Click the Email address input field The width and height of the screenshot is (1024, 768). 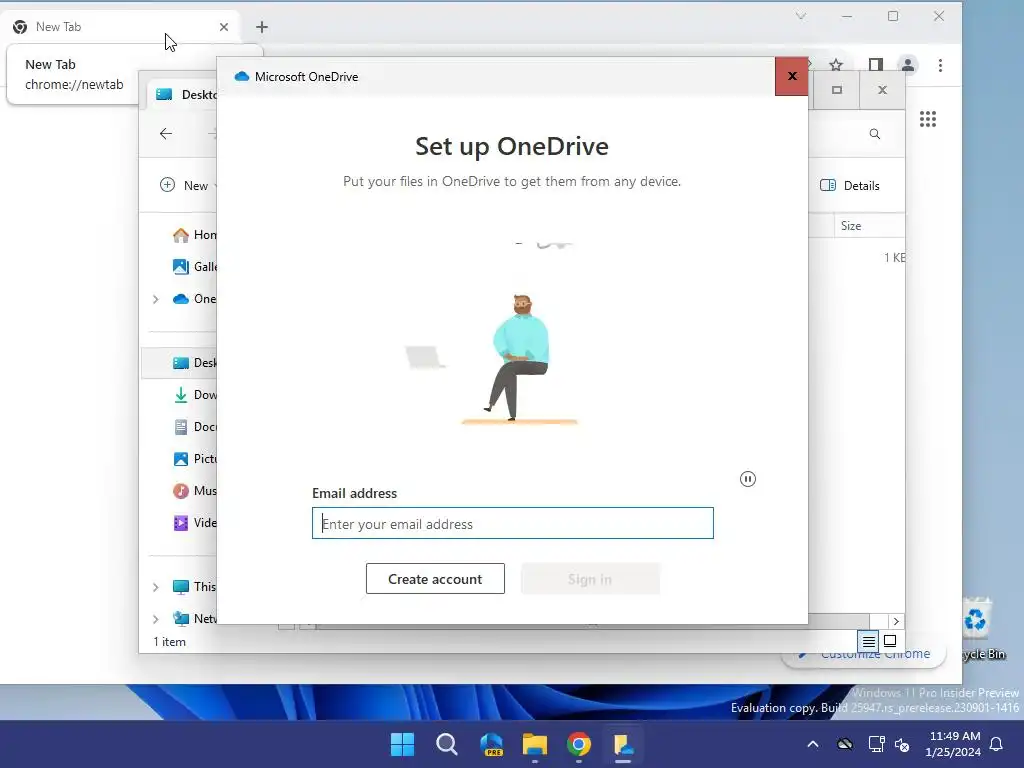coord(513,523)
